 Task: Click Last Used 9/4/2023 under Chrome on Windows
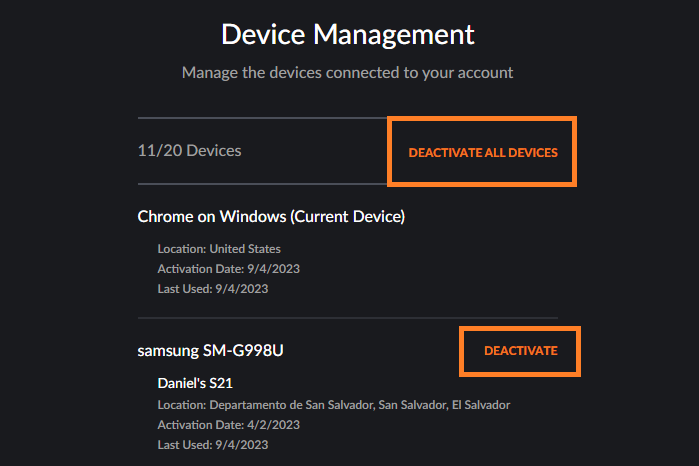(x=213, y=289)
